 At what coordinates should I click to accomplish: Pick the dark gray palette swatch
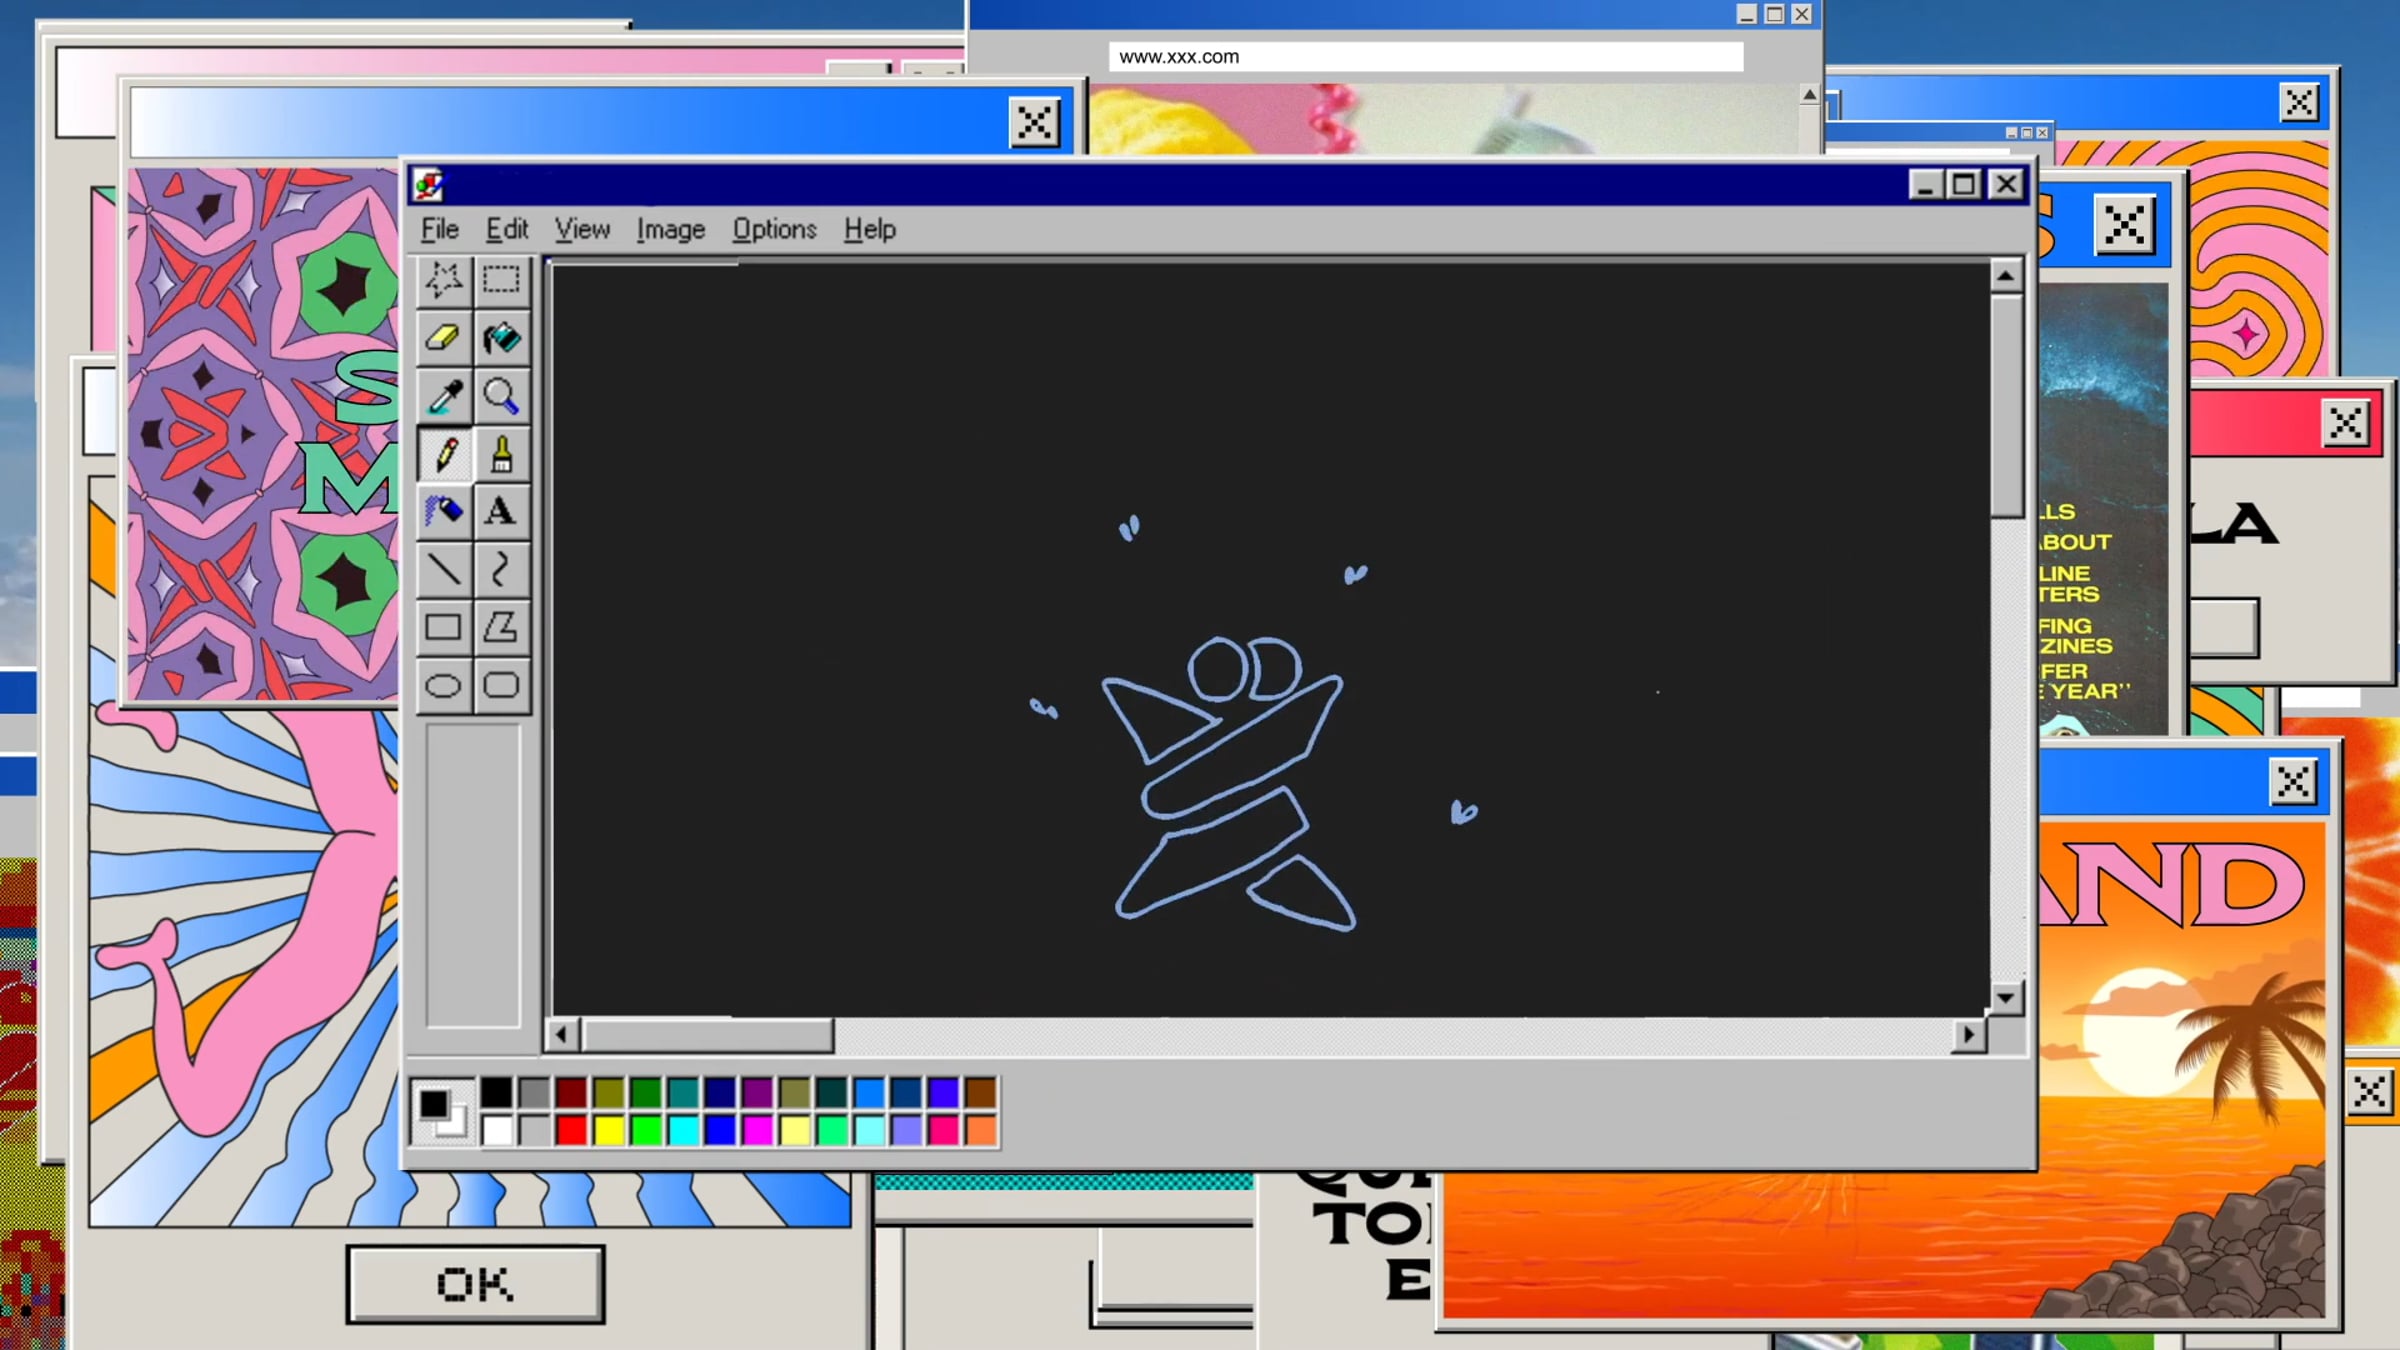pyautogui.click(x=533, y=1092)
